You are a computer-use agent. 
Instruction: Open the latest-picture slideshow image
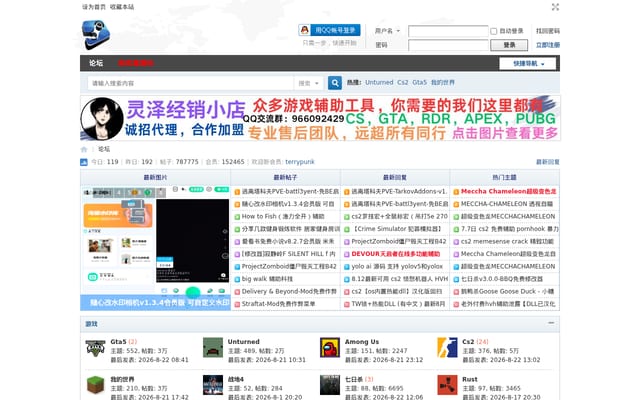tap(156, 248)
